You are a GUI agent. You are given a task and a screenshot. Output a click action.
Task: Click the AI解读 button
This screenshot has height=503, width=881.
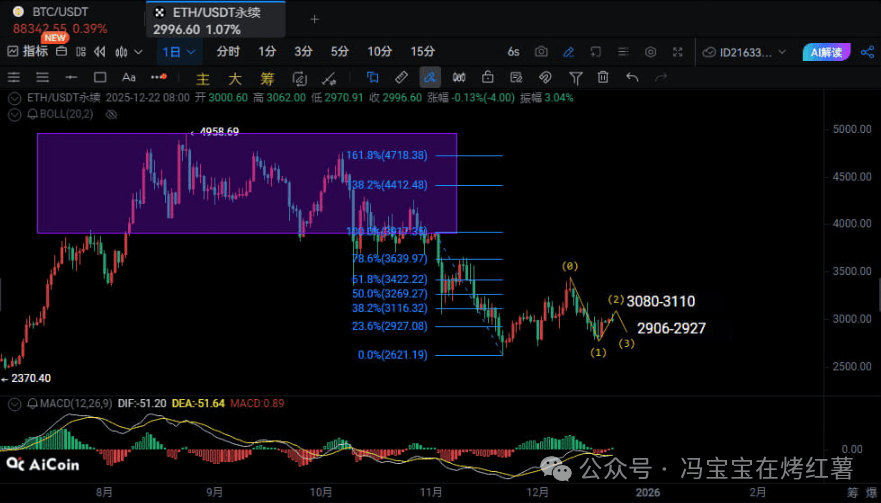[x=826, y=52]
